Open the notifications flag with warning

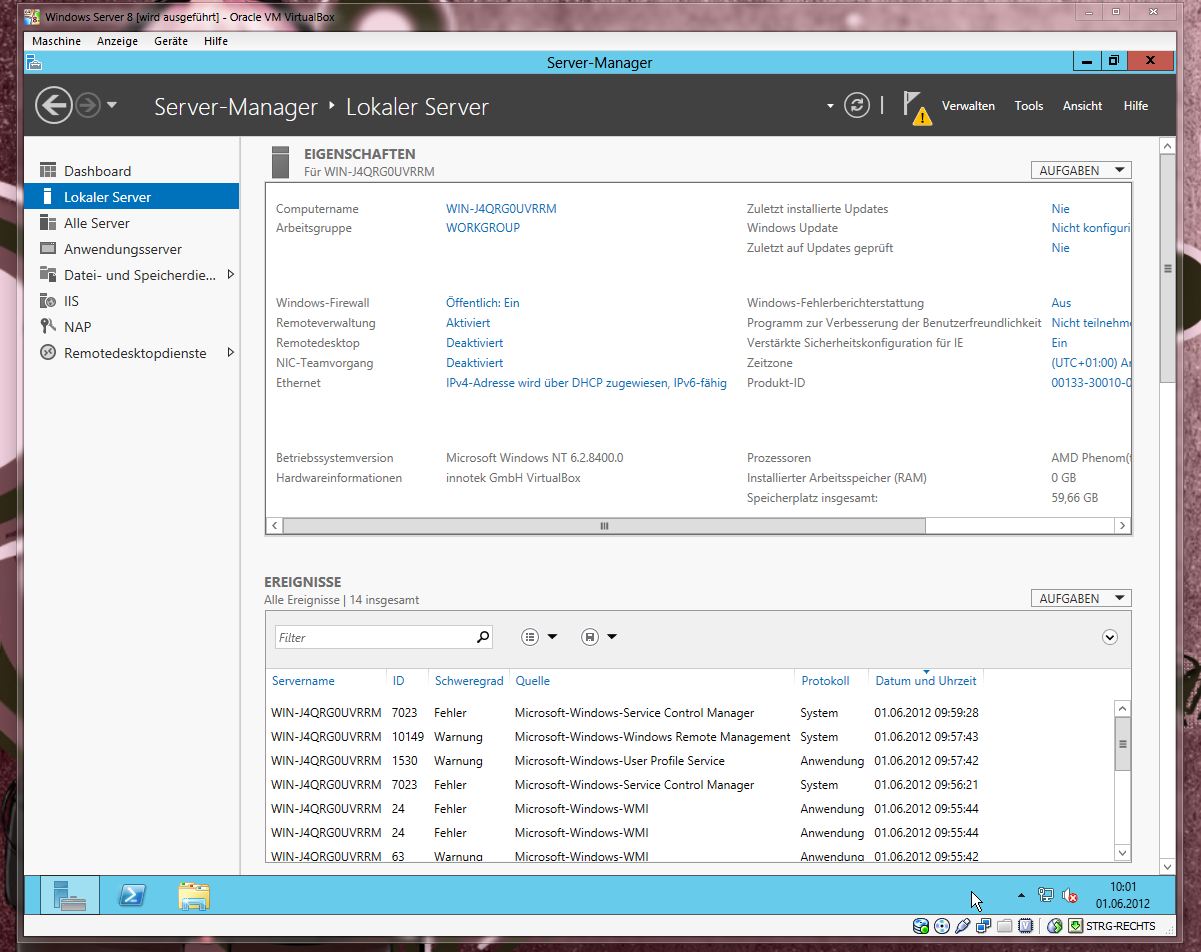[916, 107]
